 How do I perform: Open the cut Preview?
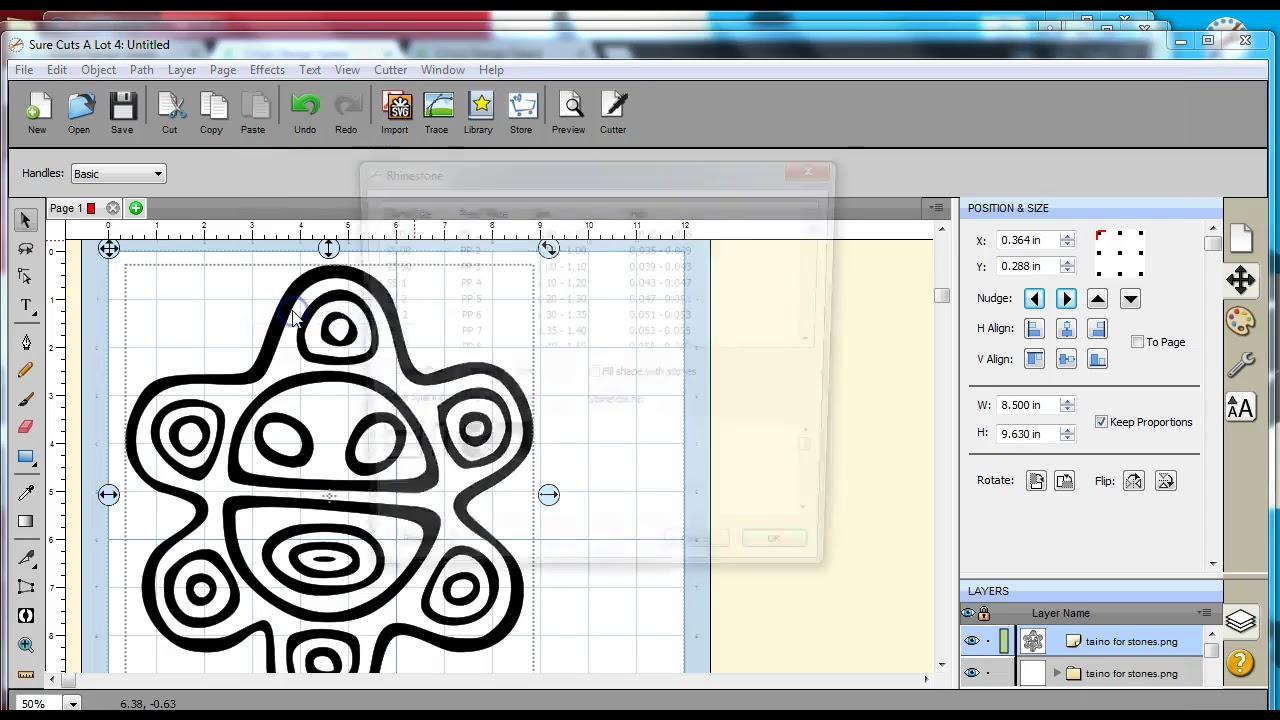tap(569, 112)
